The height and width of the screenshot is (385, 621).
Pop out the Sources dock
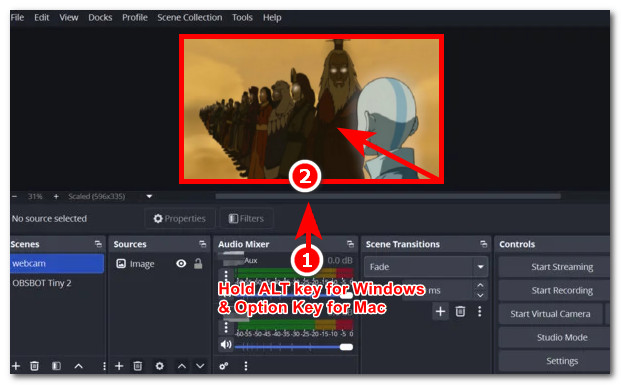[202, 244]
